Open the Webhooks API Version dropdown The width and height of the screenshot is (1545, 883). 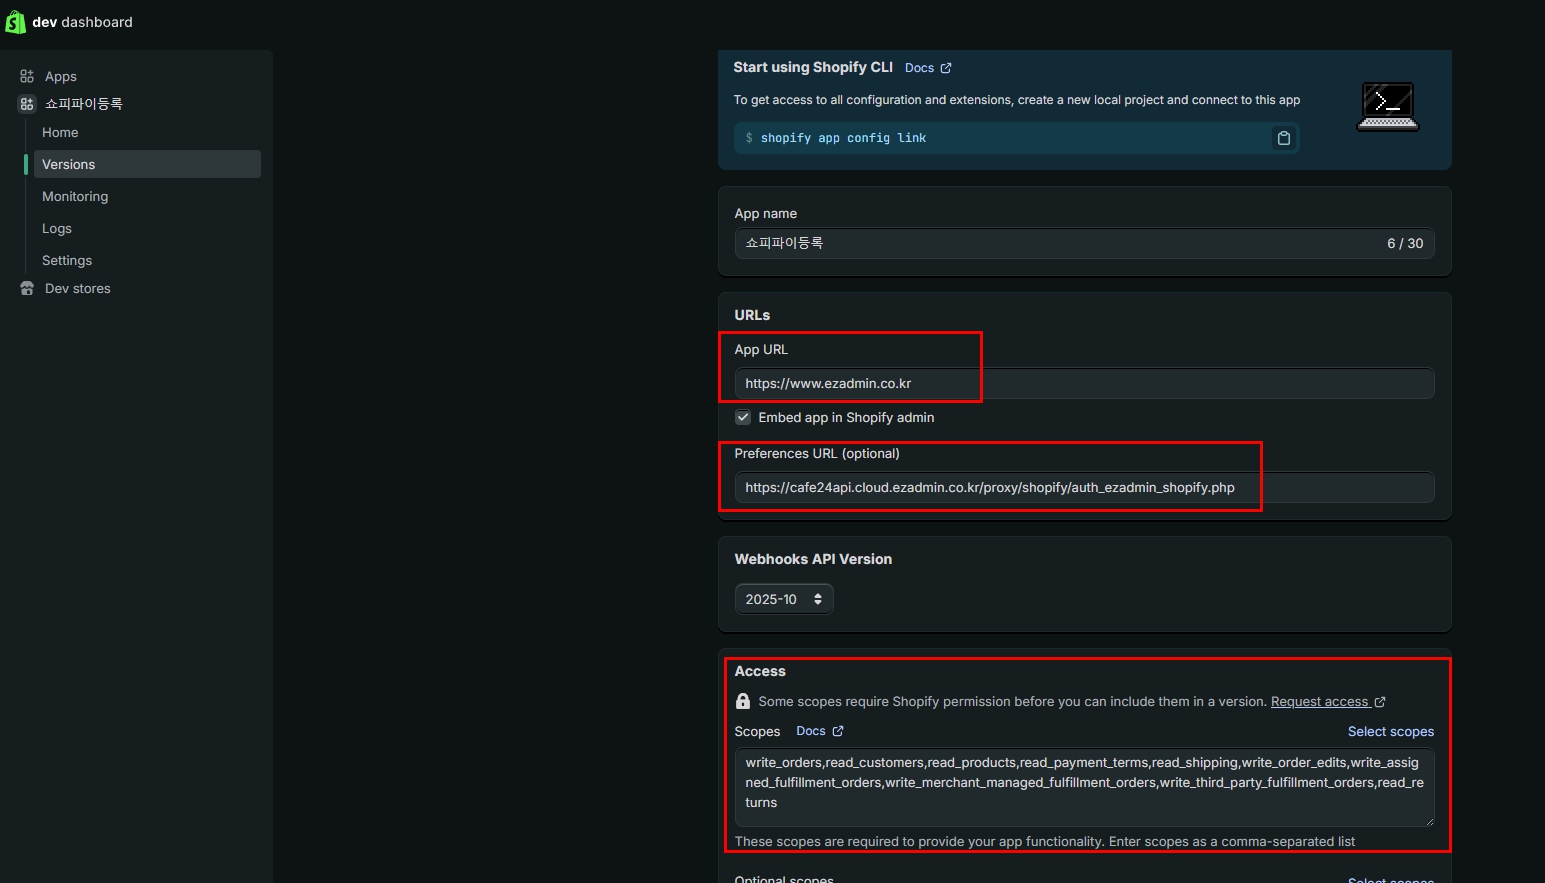click(783, 599)
